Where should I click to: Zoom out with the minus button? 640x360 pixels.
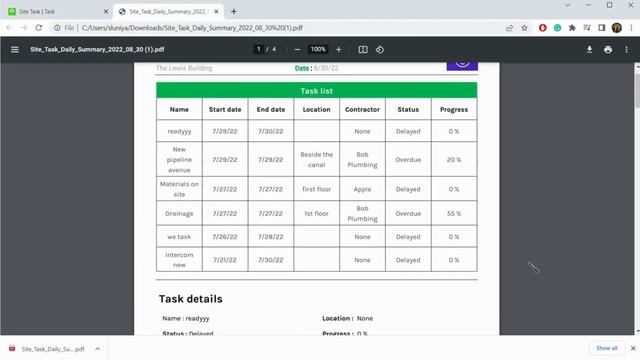pyautogui.click(x=297, y=49)
